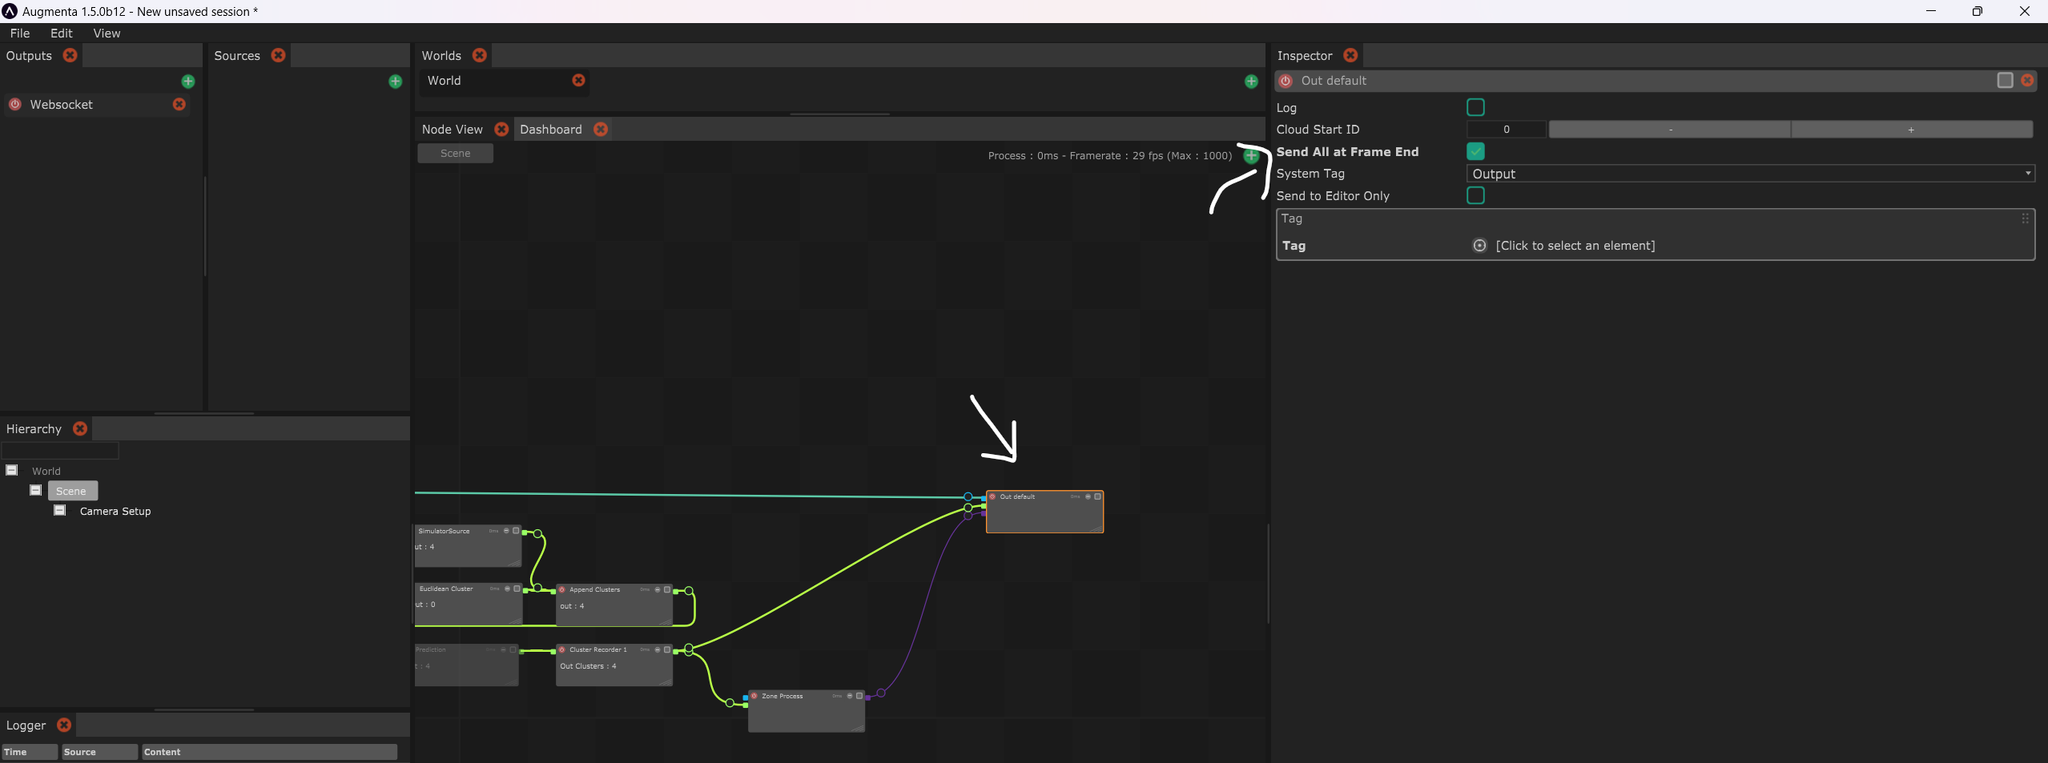This screenshot has width=2048, height=763.
Task: Switch to the Dashboard tab
Action: (x=550, y=129)
